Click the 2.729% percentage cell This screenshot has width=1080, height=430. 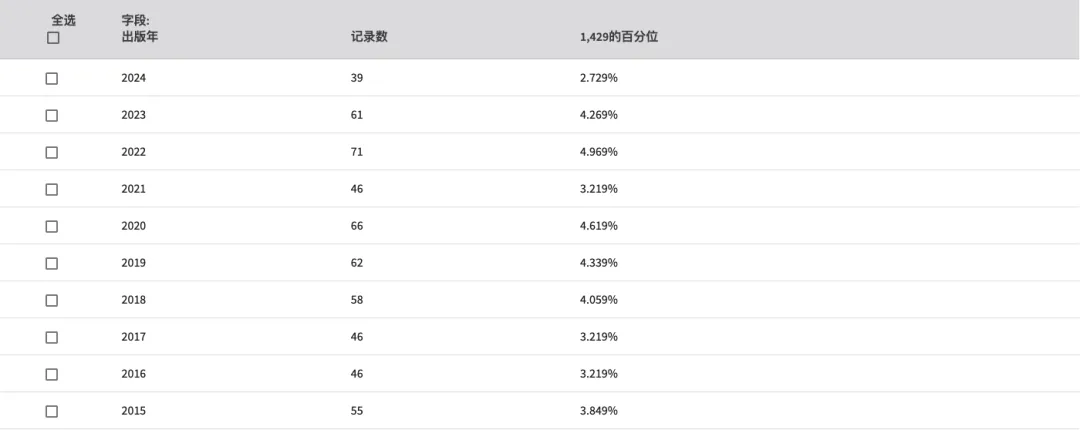(599, 78)
